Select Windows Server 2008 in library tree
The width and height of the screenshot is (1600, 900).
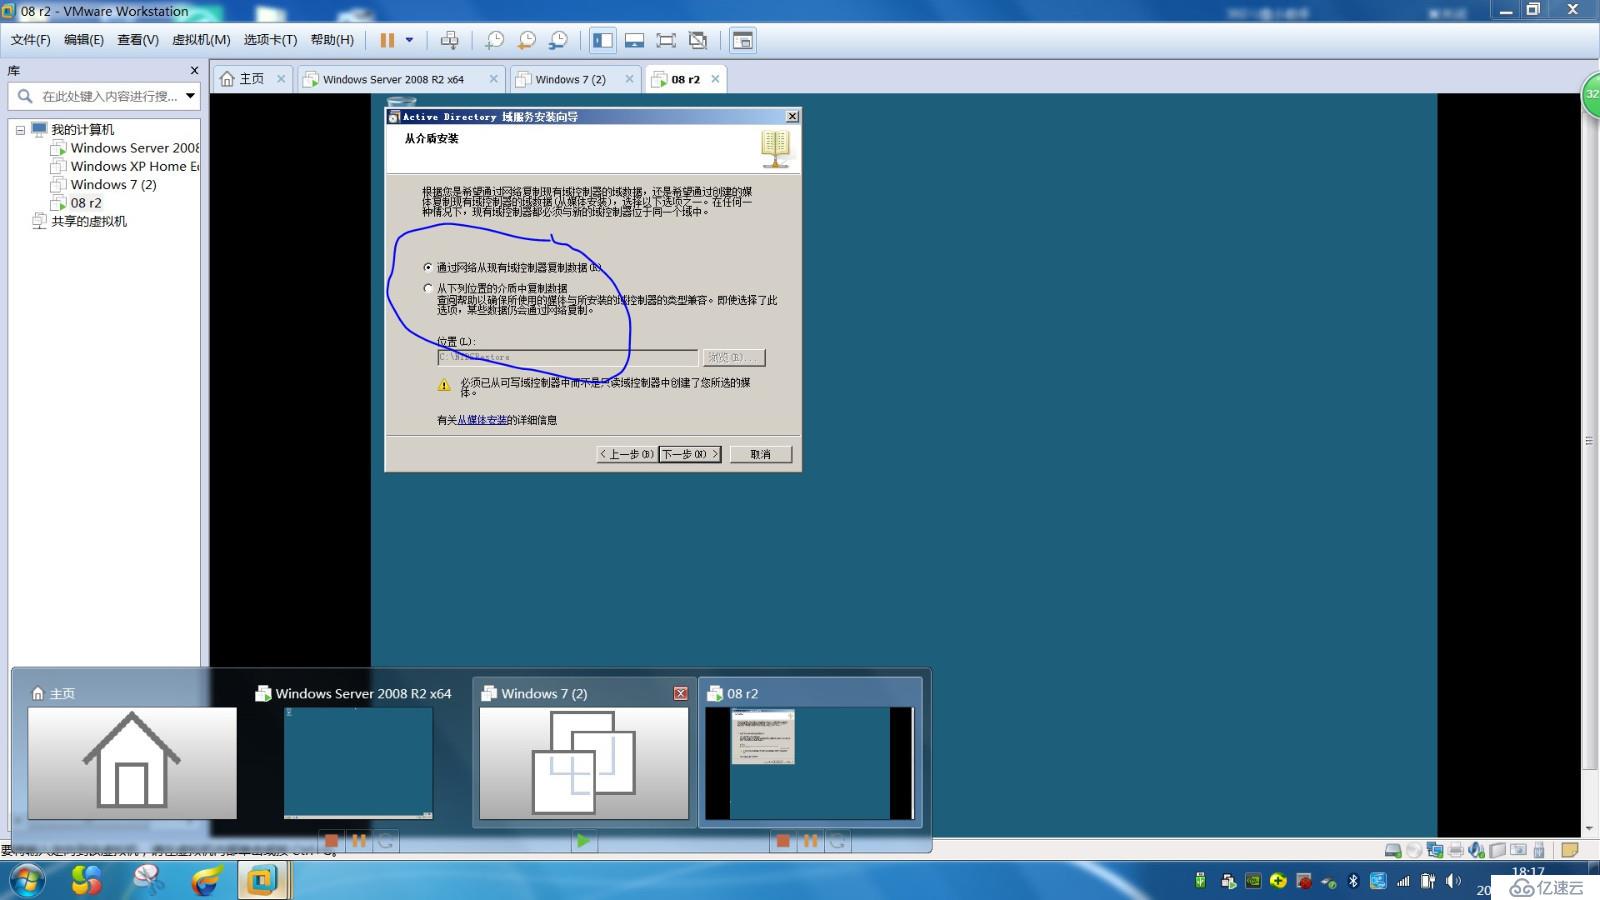pyautogui.click(x=134, y=148)
